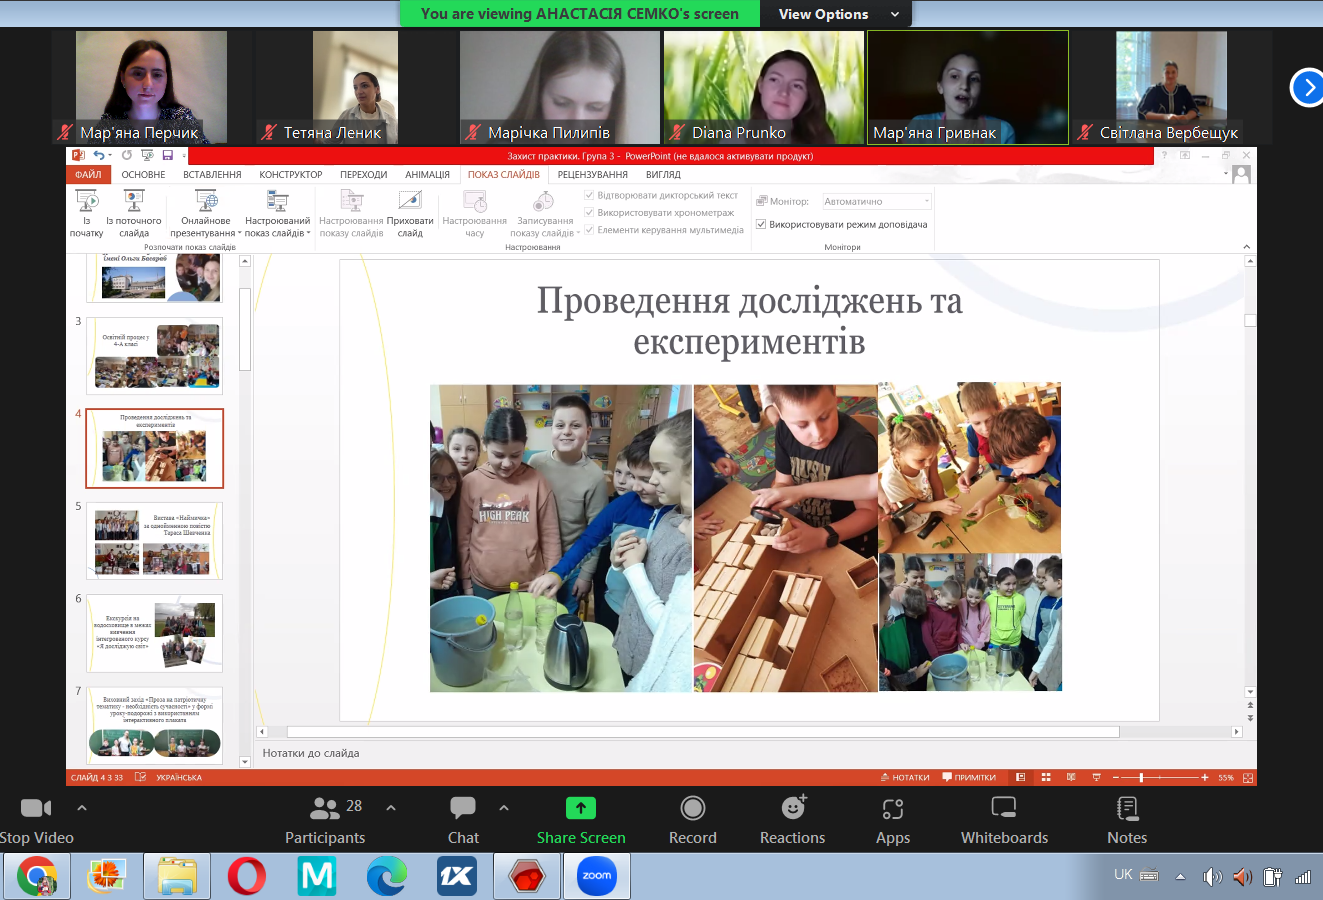The image size is (1323, 900).
Task: Open Zoom Notes
Action: tap(1126, 808)
